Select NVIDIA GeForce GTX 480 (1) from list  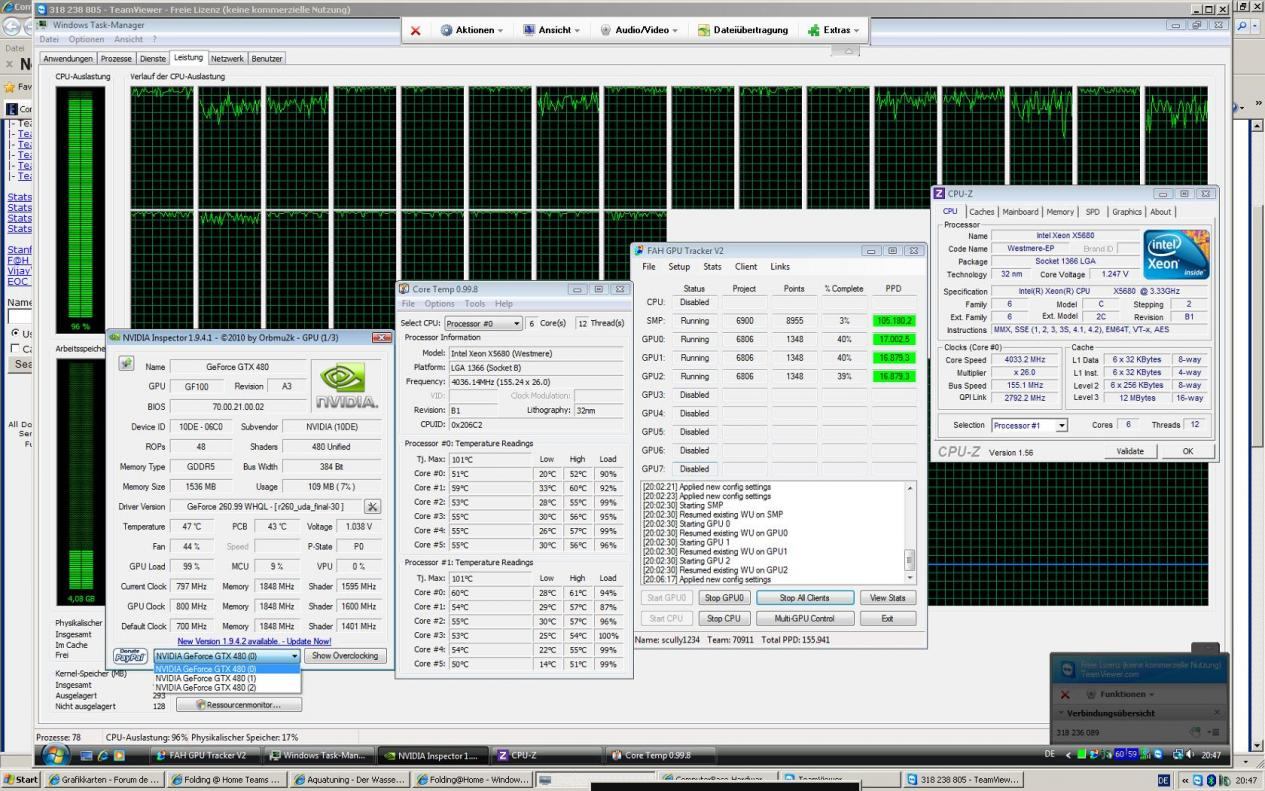(206, 678)
